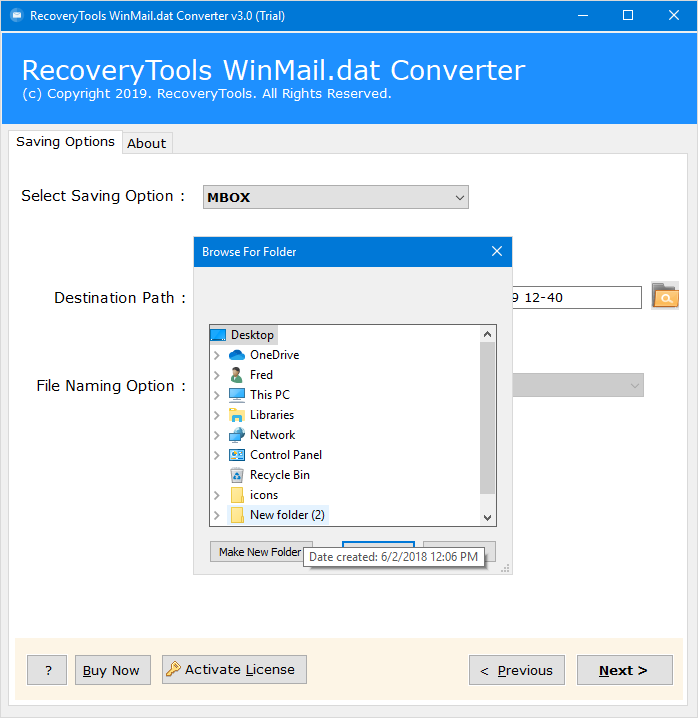Click the key icon on Activate License
This screenshot has width=698, height=718.
click(174, 669)
